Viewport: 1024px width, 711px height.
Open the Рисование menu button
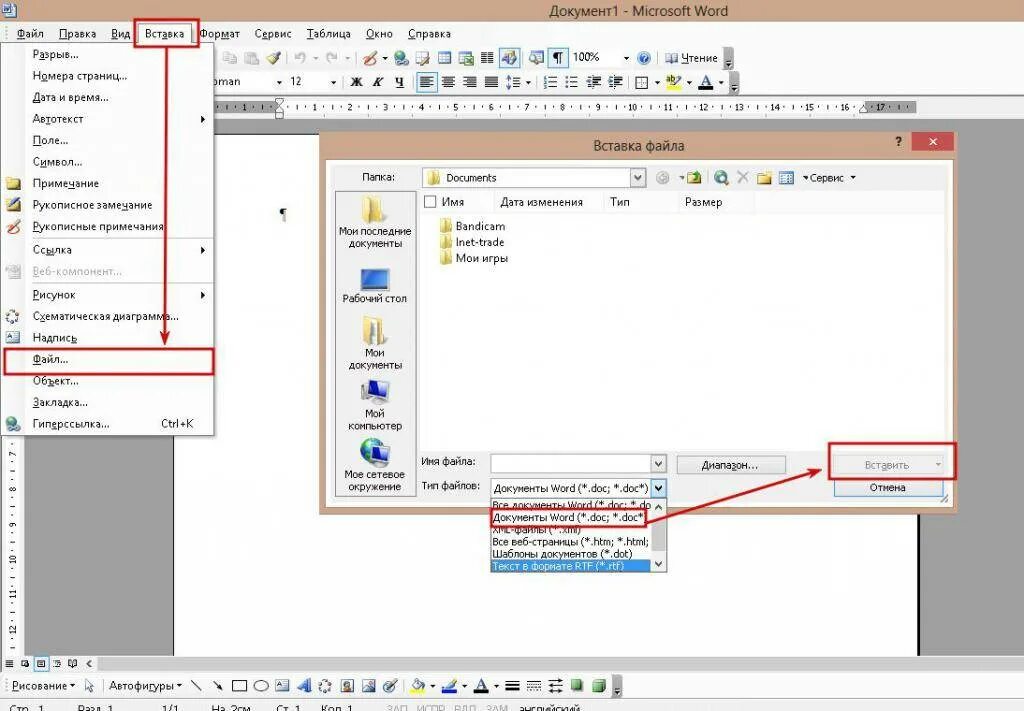click(x=43, y=686)
